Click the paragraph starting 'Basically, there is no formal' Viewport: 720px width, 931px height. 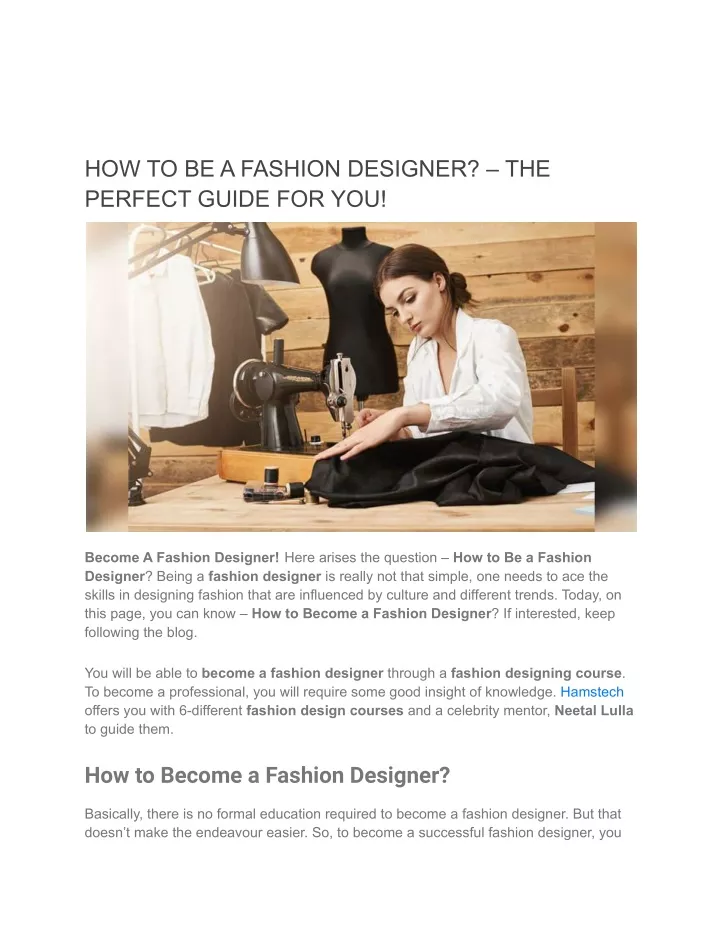(x=353, y=823)
